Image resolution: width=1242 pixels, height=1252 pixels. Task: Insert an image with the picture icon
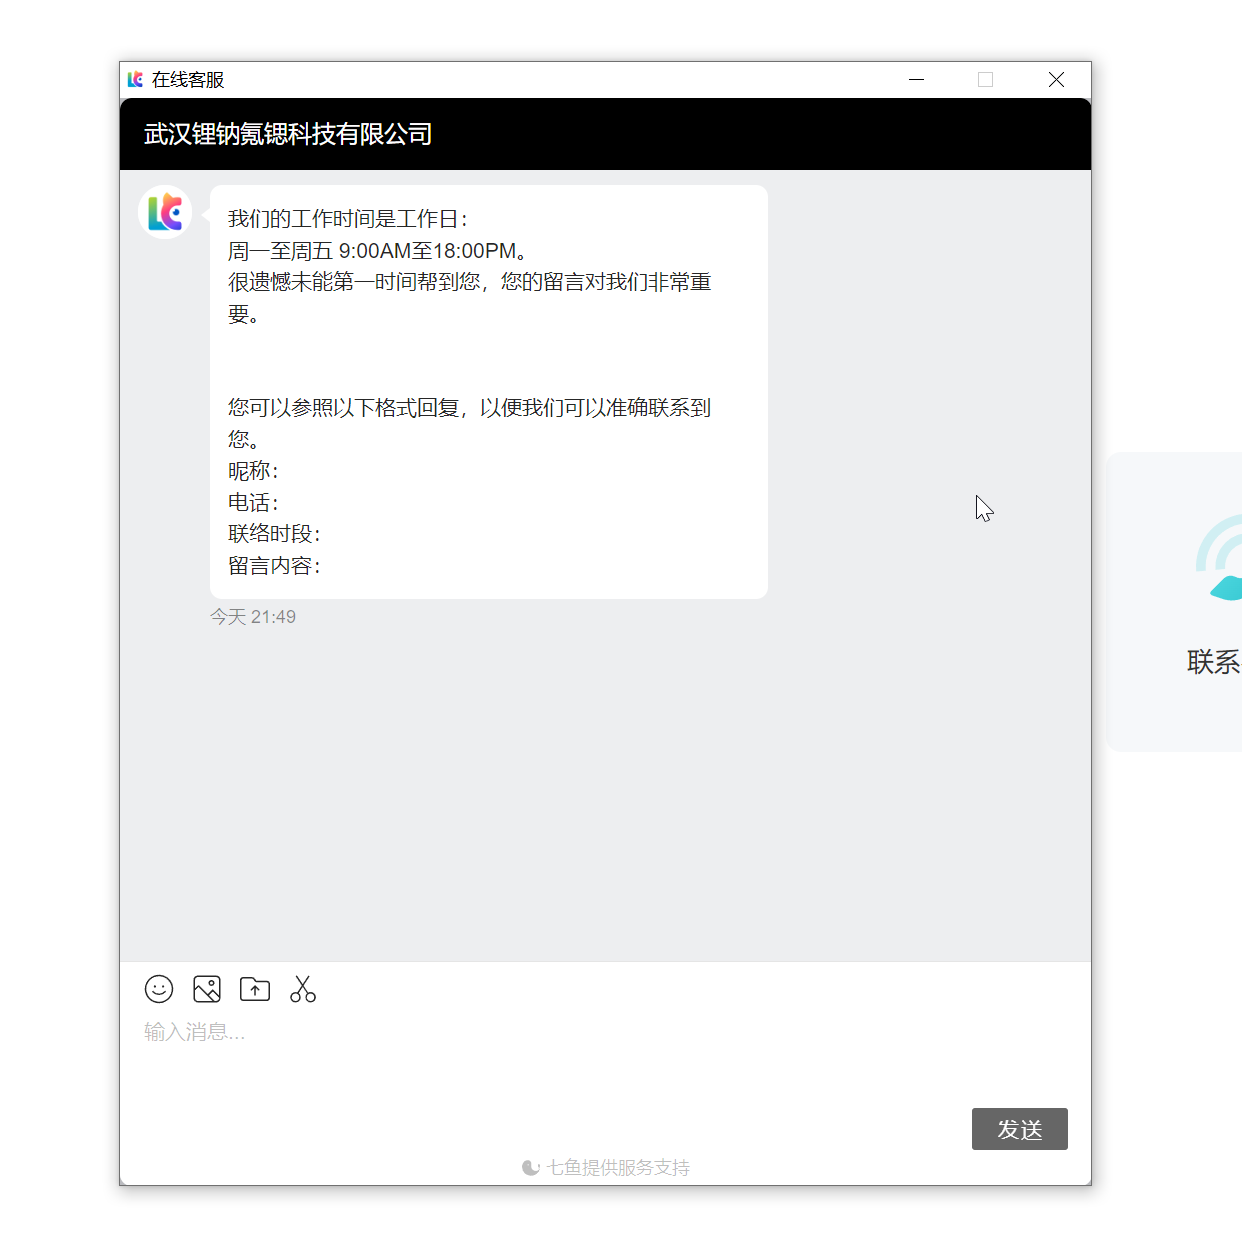(207, 989)
